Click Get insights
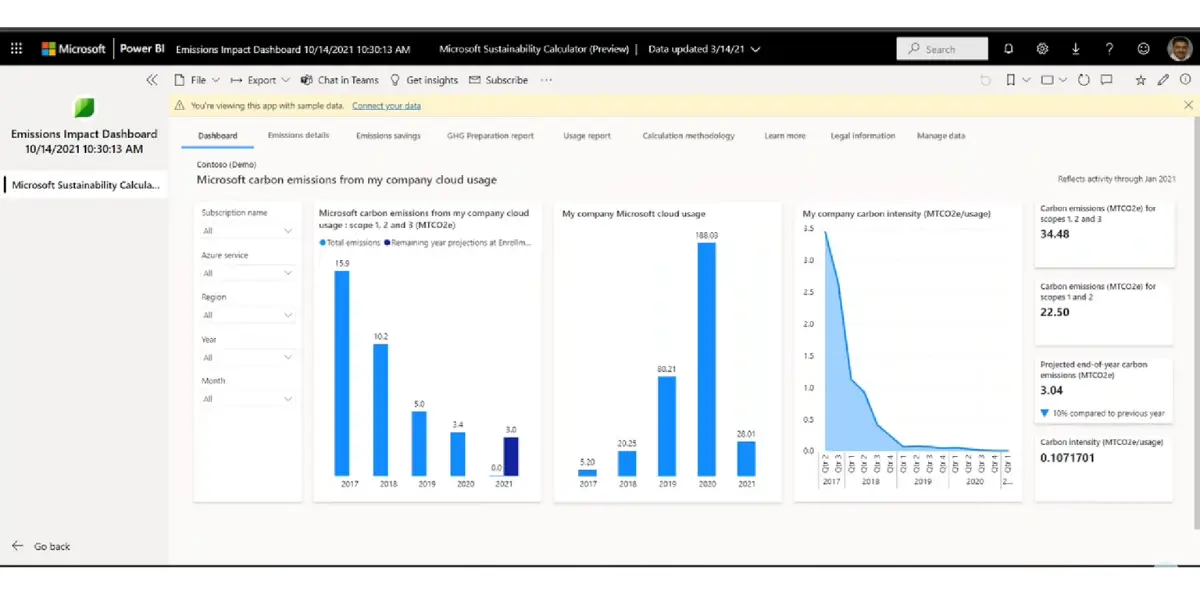 [x=424, y=80]
